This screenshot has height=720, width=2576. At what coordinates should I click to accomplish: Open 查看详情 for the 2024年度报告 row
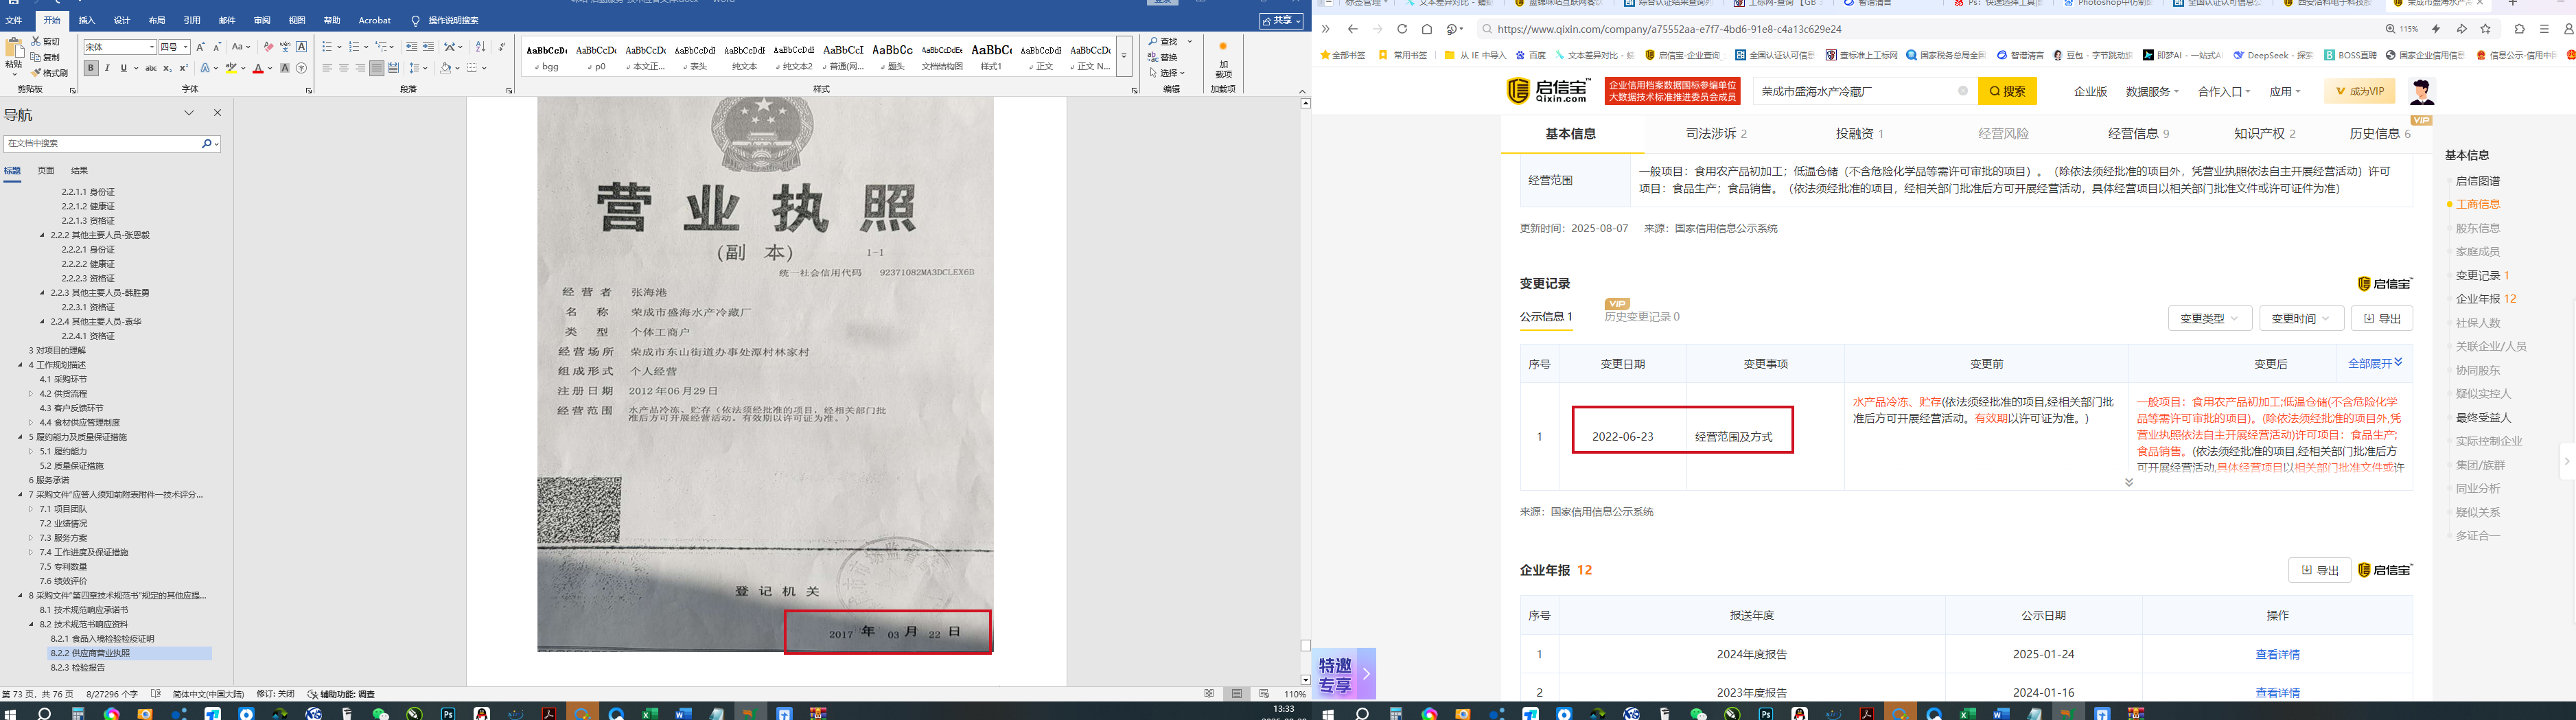click(x=2277, y=654)
